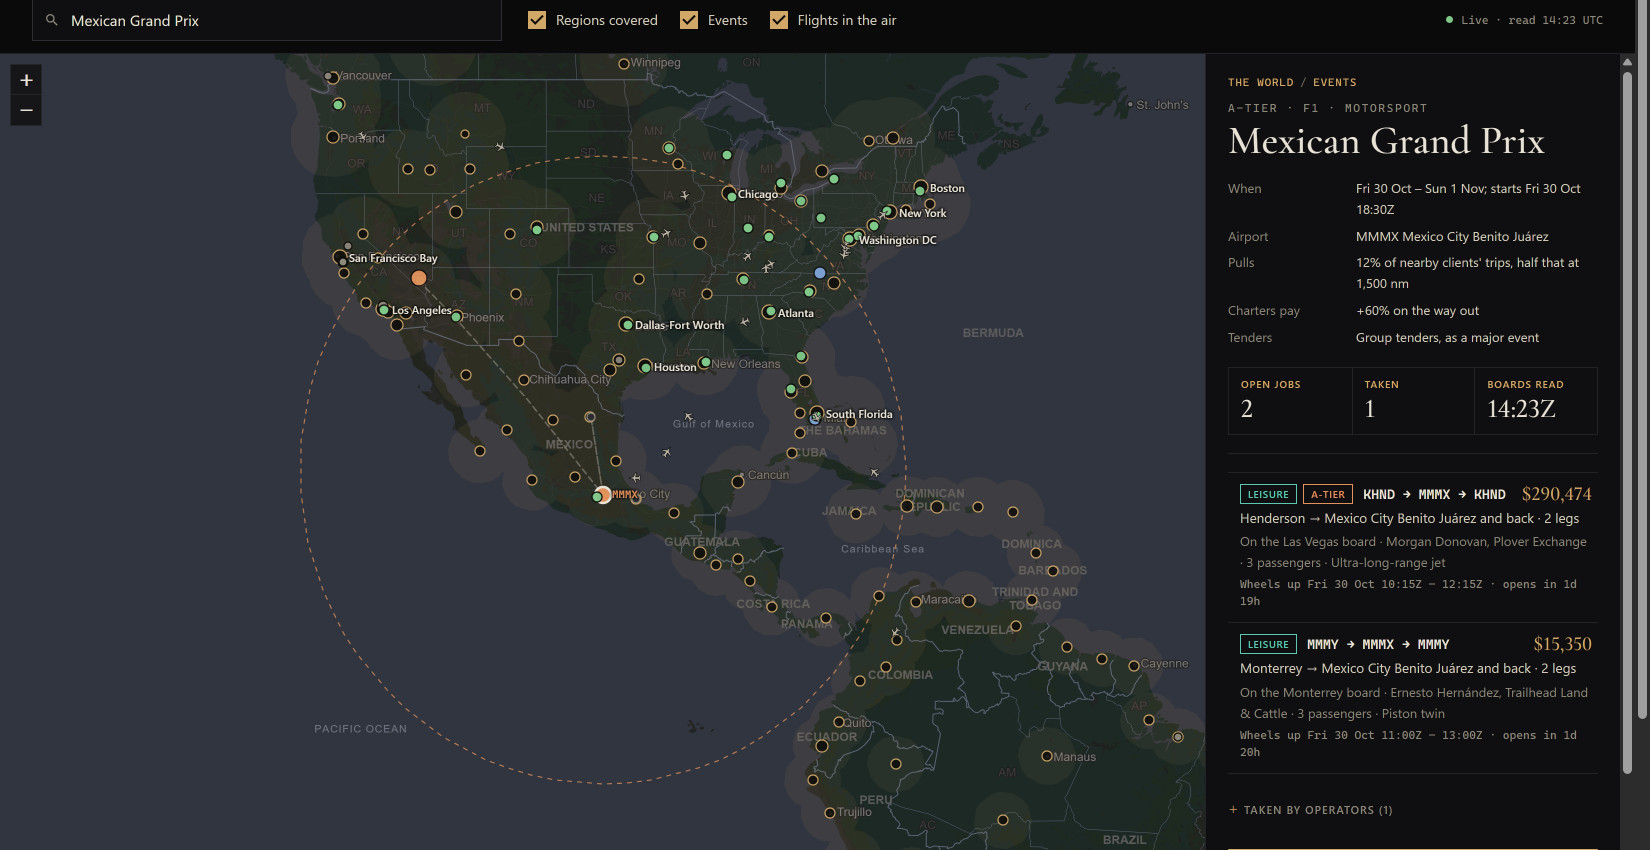Select the Cancun airport marker
This screenshot has height=850, width=1650.
pyautogui.click(x=738, y=481)
